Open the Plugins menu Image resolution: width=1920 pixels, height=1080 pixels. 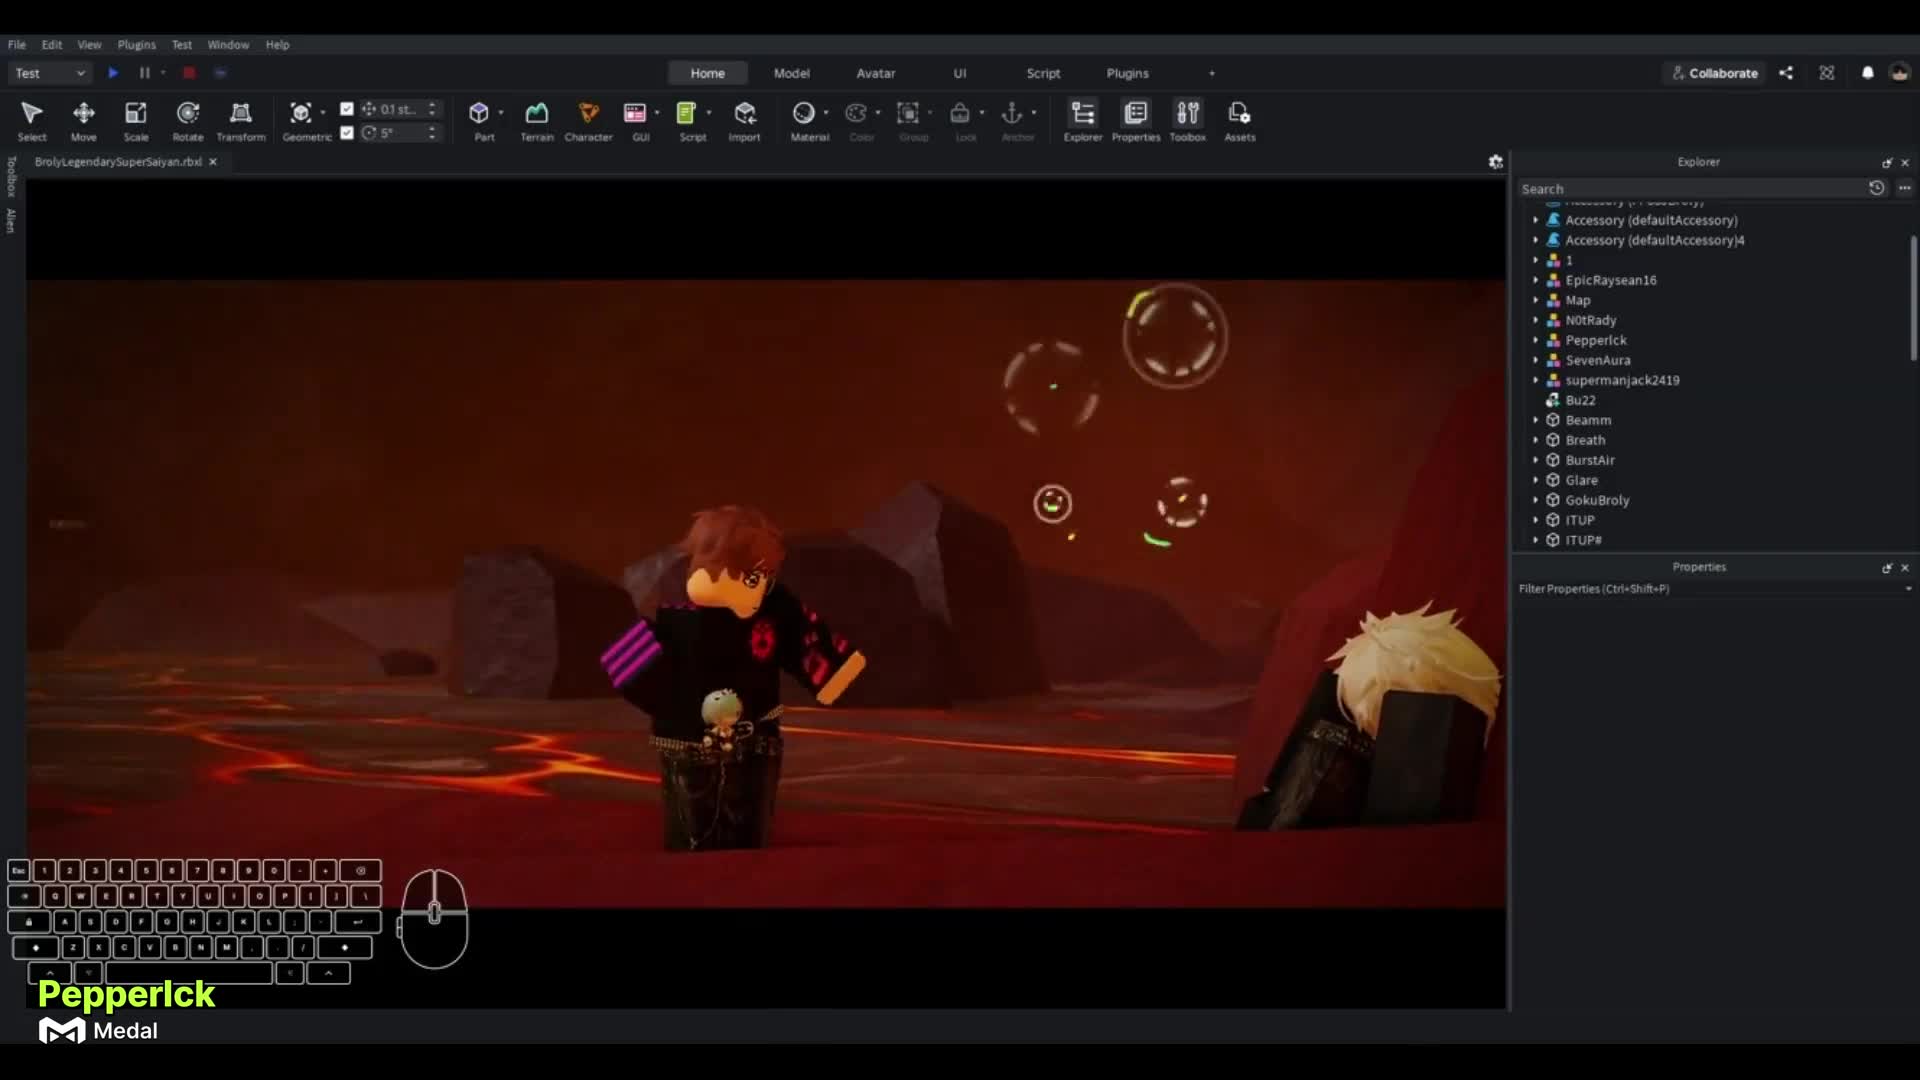point(136,45)
